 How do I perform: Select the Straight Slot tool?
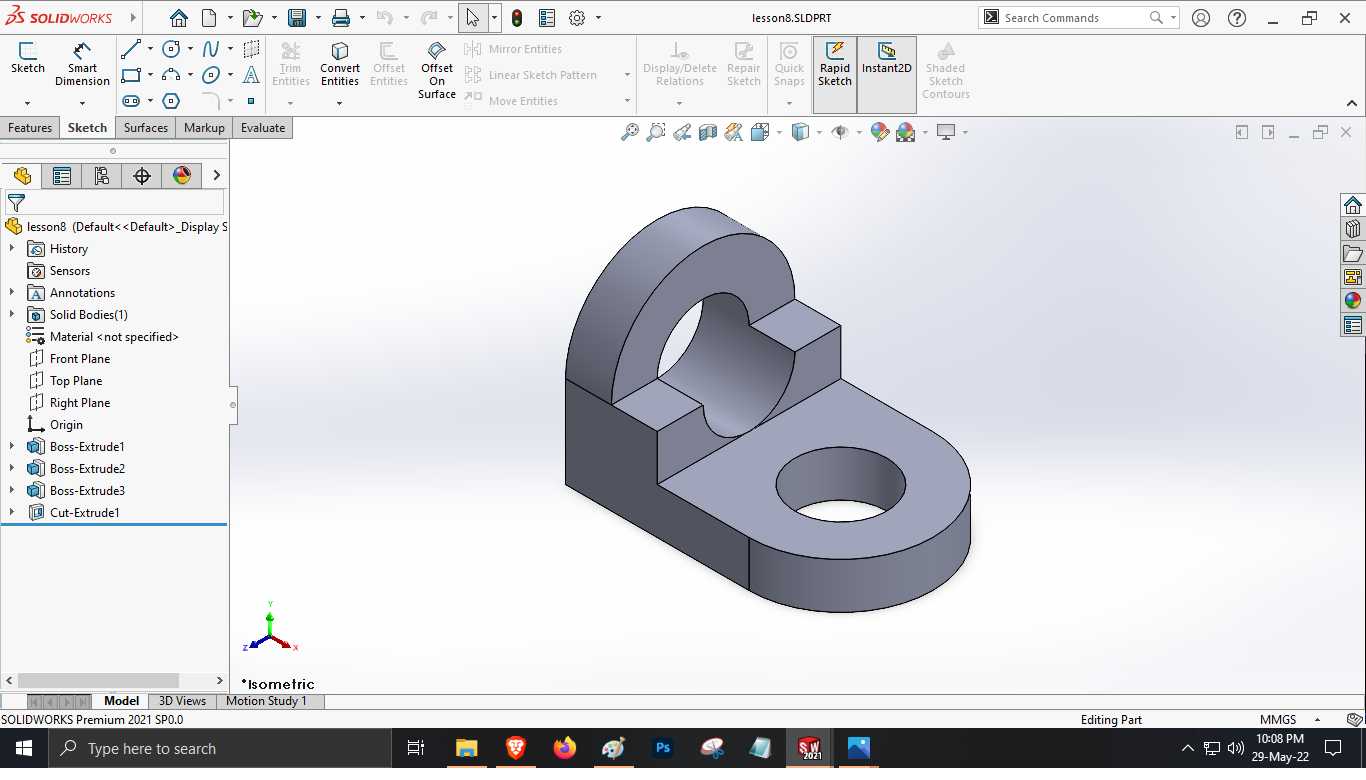pyautogui.click(x=130, y=101)
